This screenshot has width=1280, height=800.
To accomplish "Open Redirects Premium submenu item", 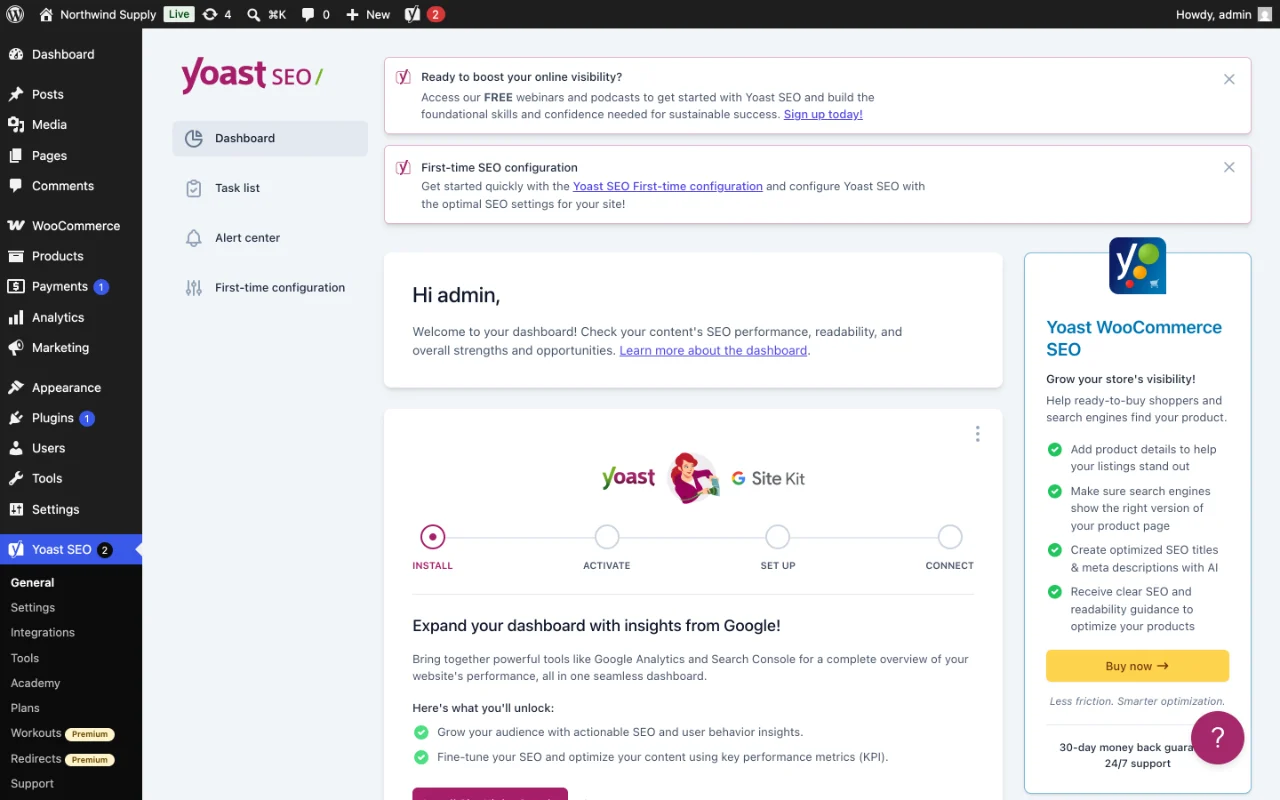I will [x=71, y=759].
